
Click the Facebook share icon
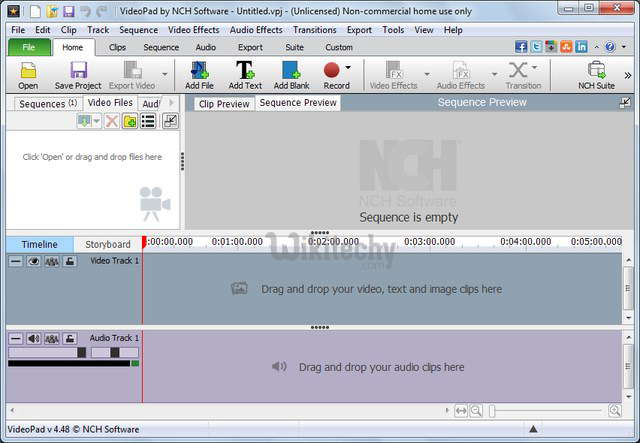521,47
